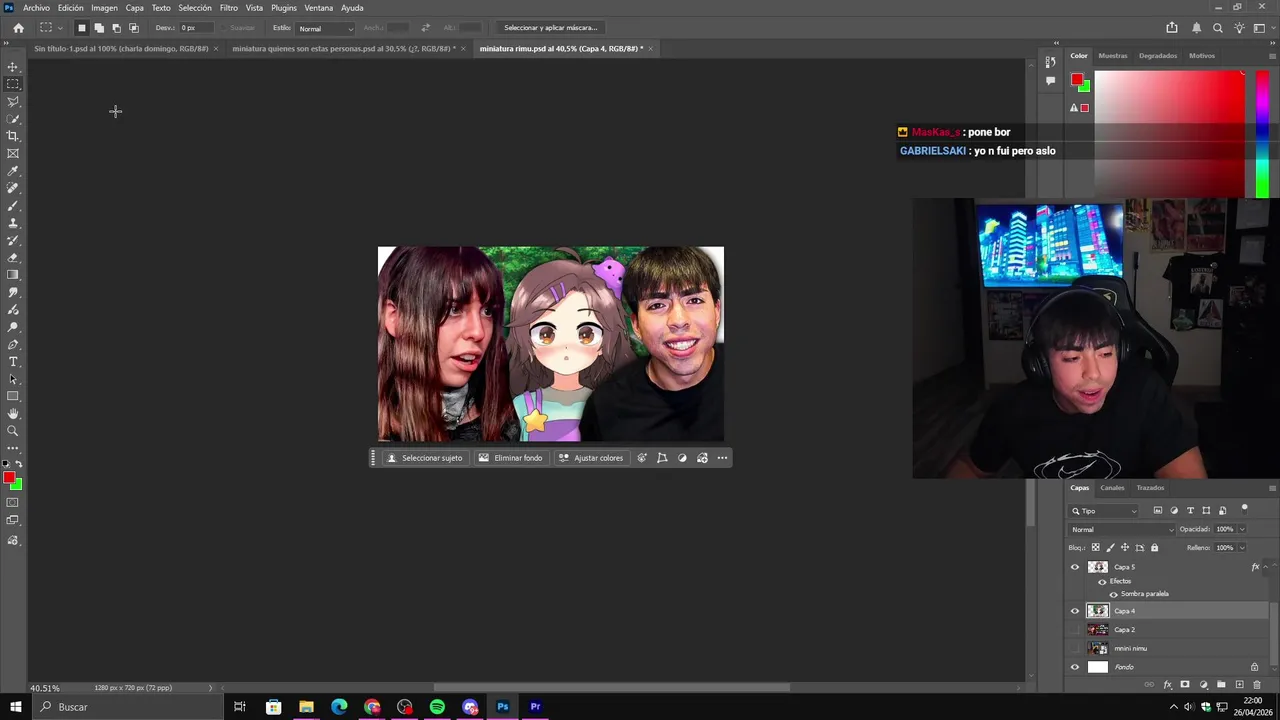Screen dimensions: 1280x720
Task: Select the Eyedropper tool
Action: [13, 171]
